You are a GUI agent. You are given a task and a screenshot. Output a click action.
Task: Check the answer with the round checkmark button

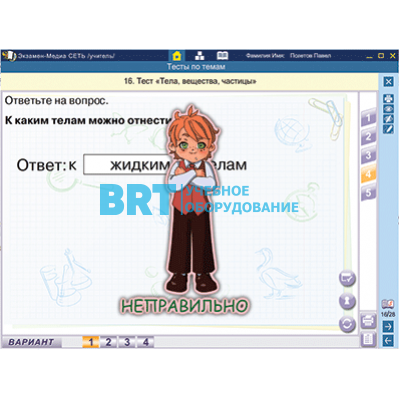[347, 278]
